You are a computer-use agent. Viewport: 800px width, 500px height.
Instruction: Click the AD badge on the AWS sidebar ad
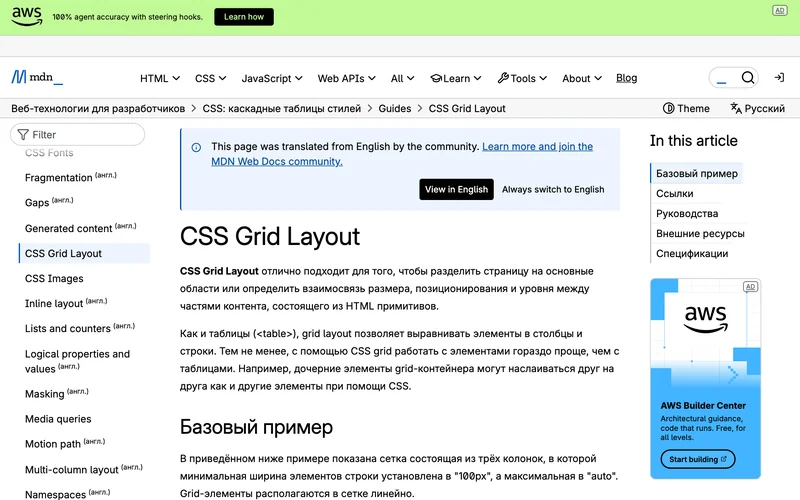pos(750,287)
